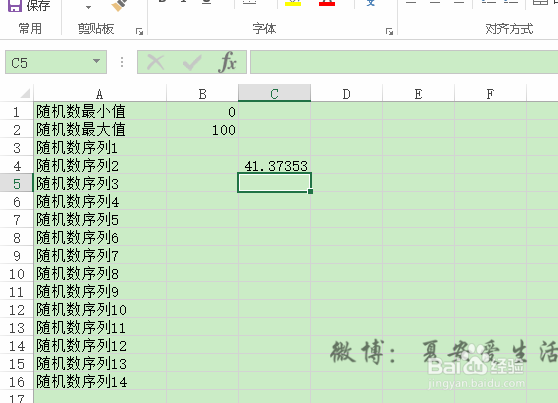558x403 pixels.
Task: Expand the Name Box dropdown arrow
Action: 96,61
